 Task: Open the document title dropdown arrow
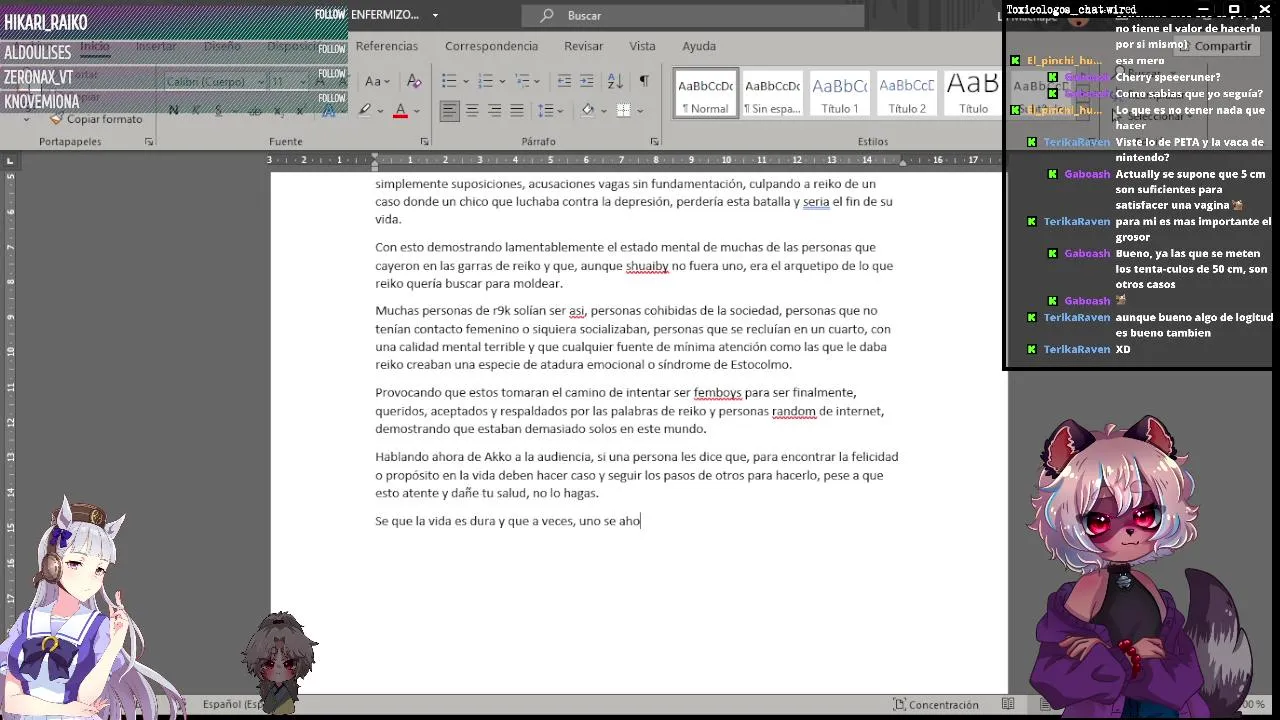tap(435, 15)
